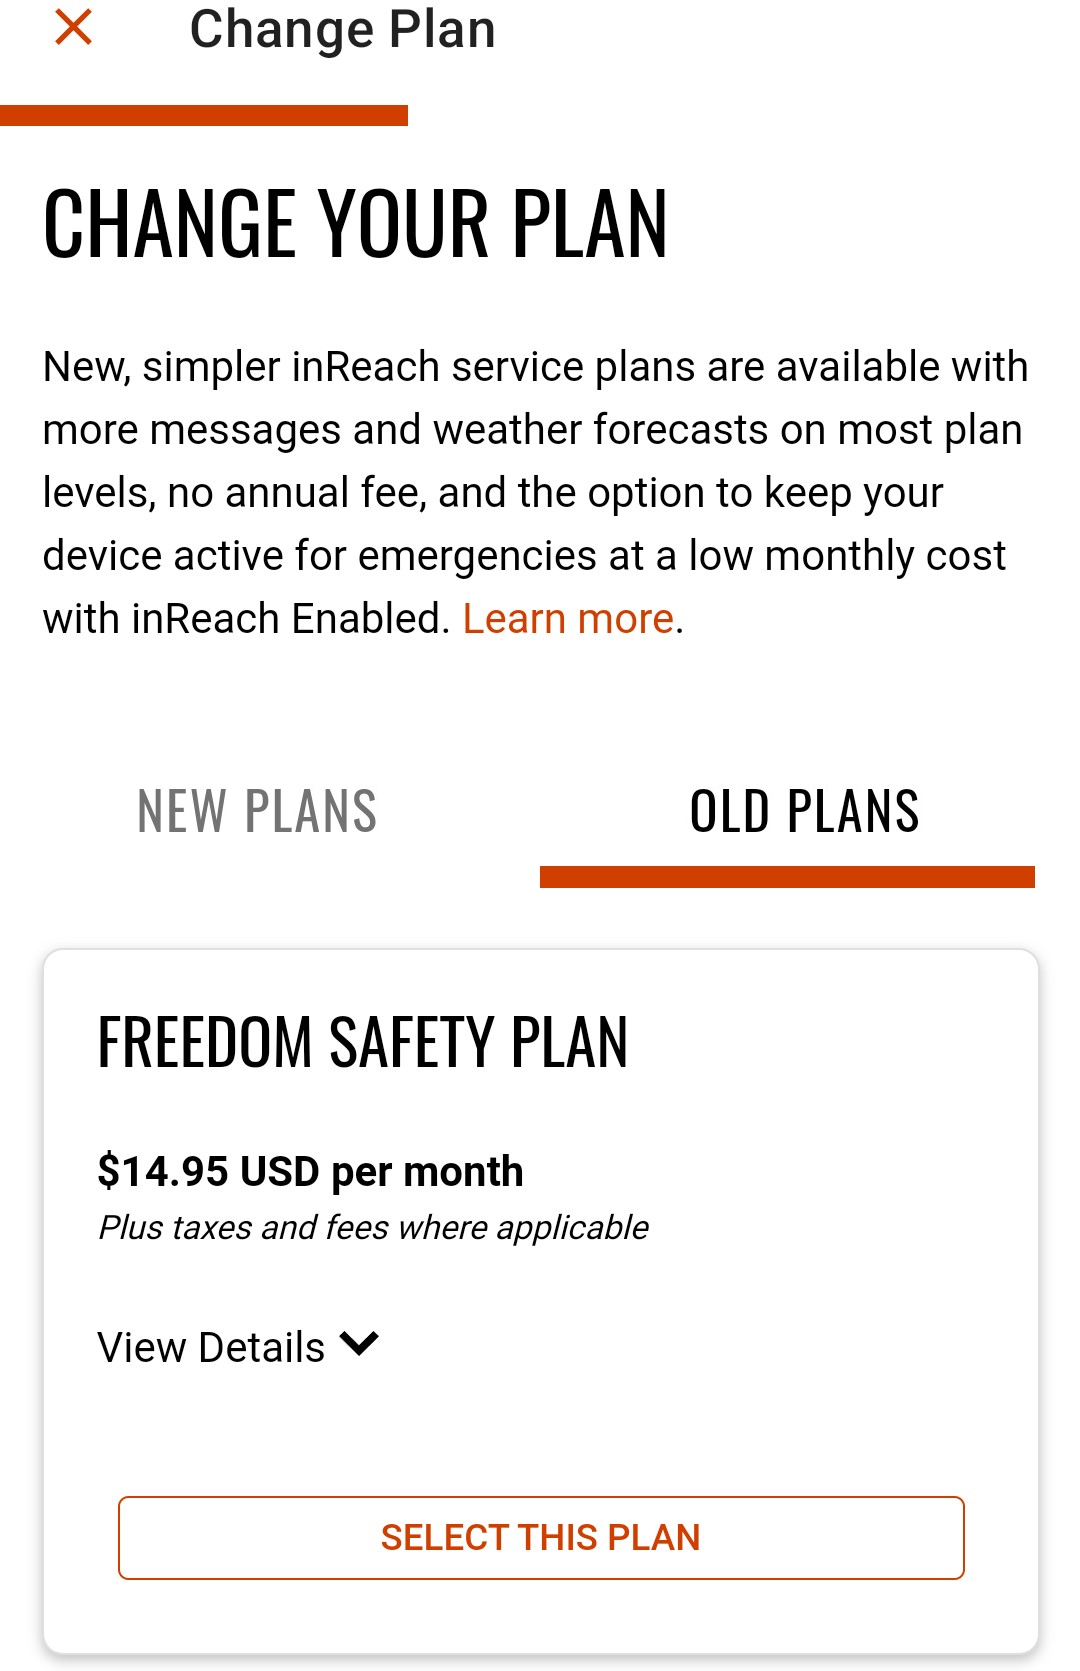This screenshot has width=1080, height=1671.
Task: Switch to the NEW PLANS tab
Action: click(x=257, y=811)
